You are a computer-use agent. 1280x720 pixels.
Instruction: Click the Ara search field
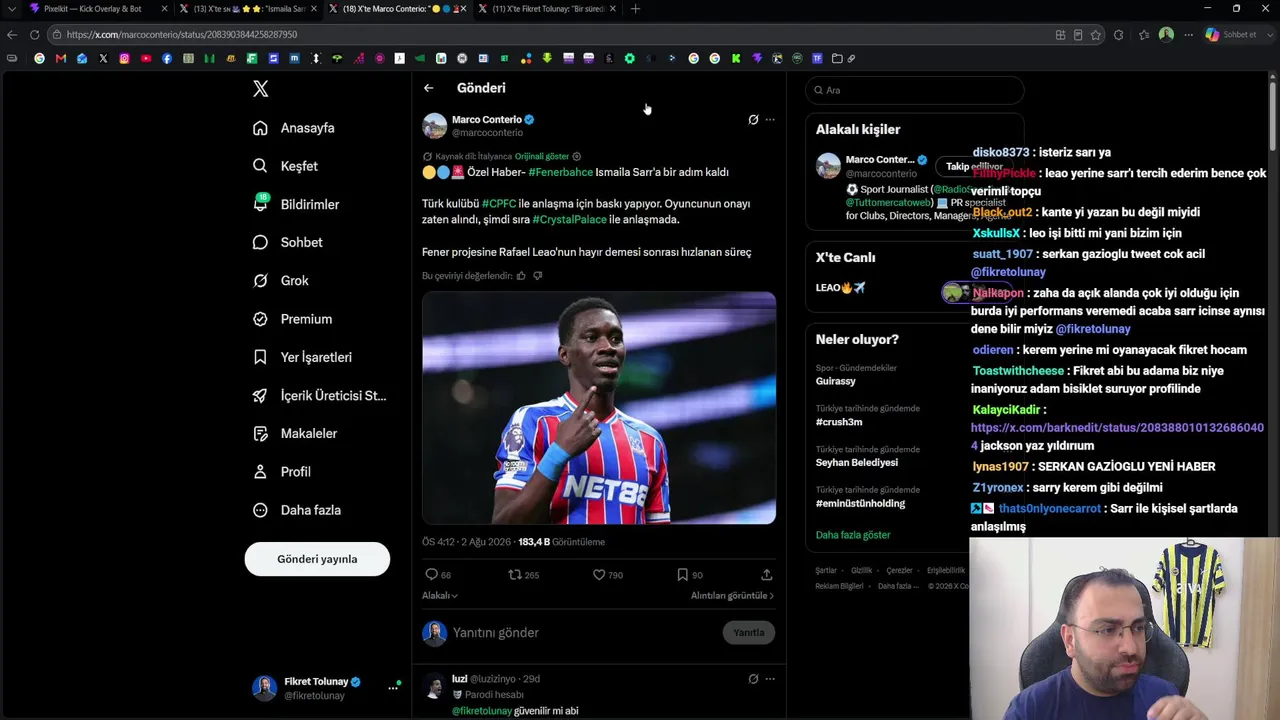point(915,90)
